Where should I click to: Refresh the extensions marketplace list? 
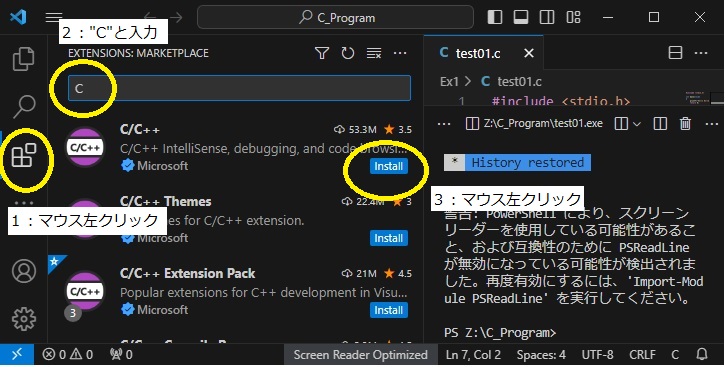click(x=348, y=53)
